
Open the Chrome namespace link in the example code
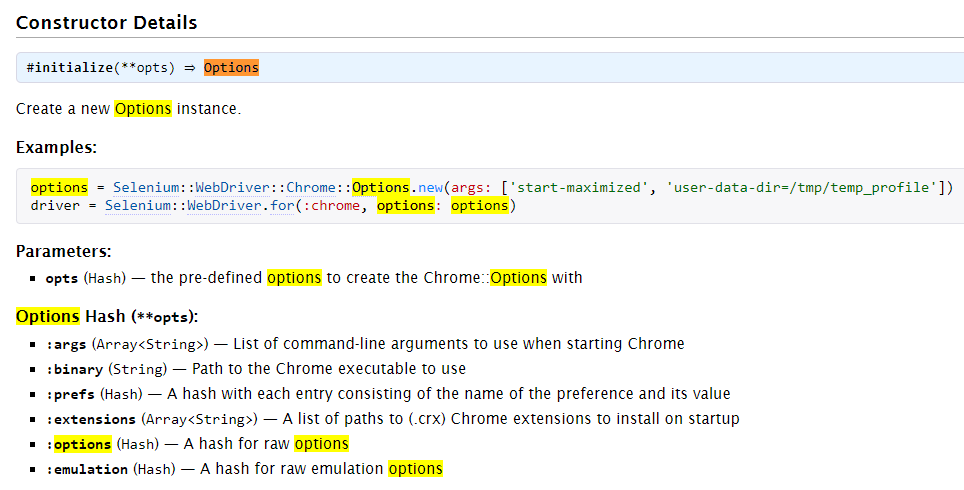point(311,188)
